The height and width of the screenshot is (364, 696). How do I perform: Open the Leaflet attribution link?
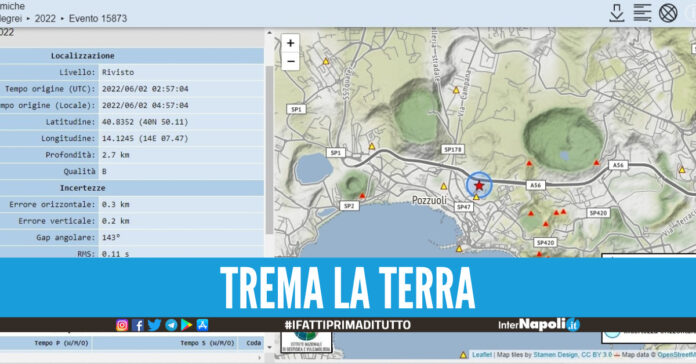tap(482, 355)
